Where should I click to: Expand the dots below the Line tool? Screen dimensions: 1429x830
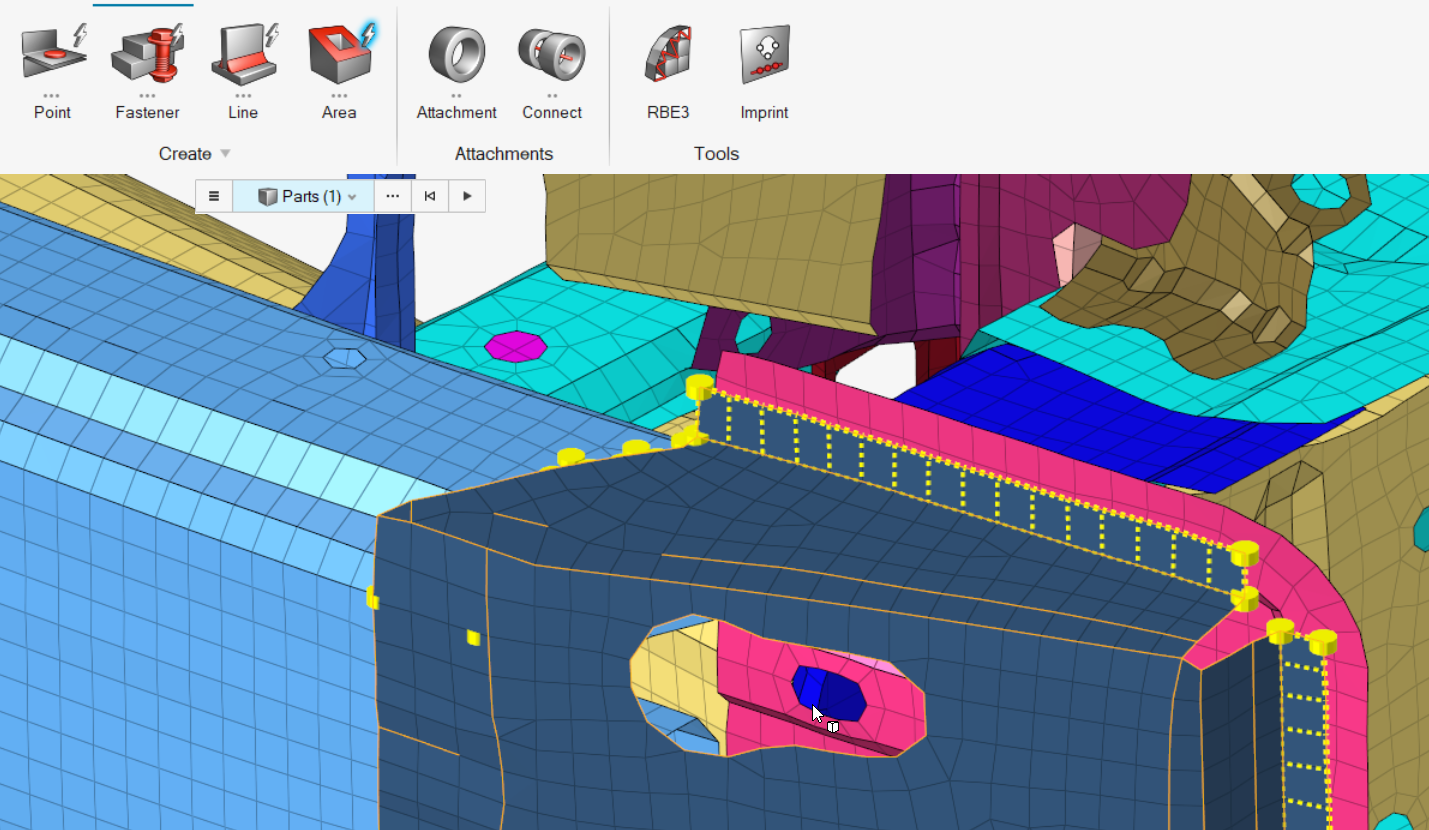[x=243, y=96]
